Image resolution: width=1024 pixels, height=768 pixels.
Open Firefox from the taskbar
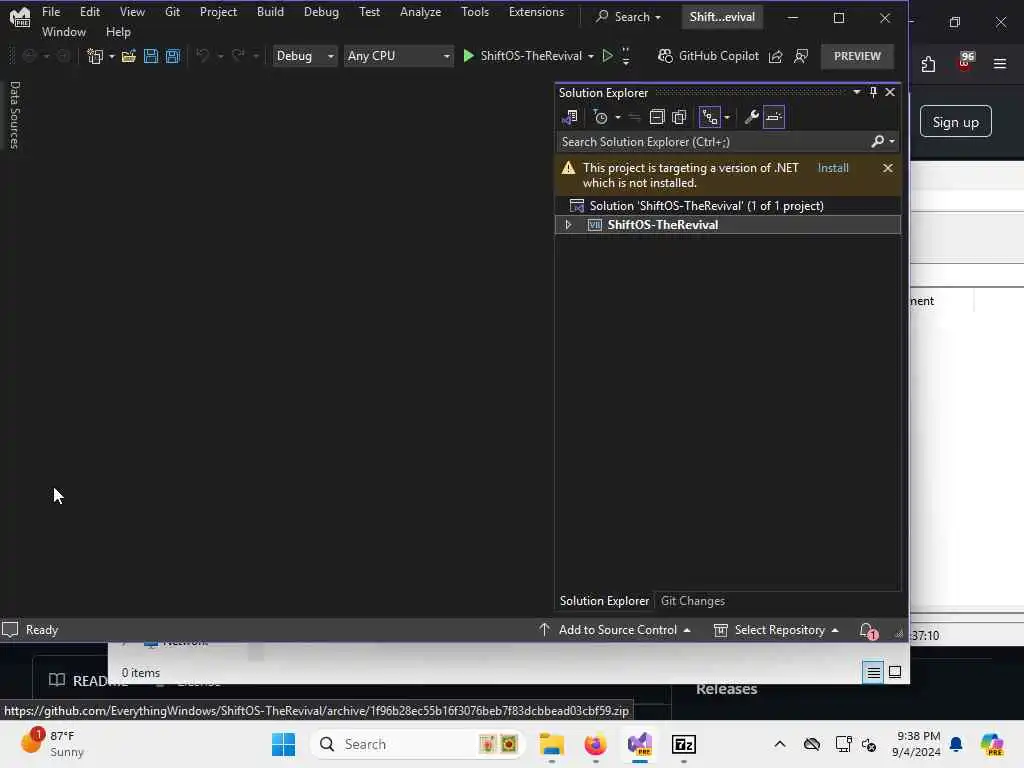coord(595,744)
